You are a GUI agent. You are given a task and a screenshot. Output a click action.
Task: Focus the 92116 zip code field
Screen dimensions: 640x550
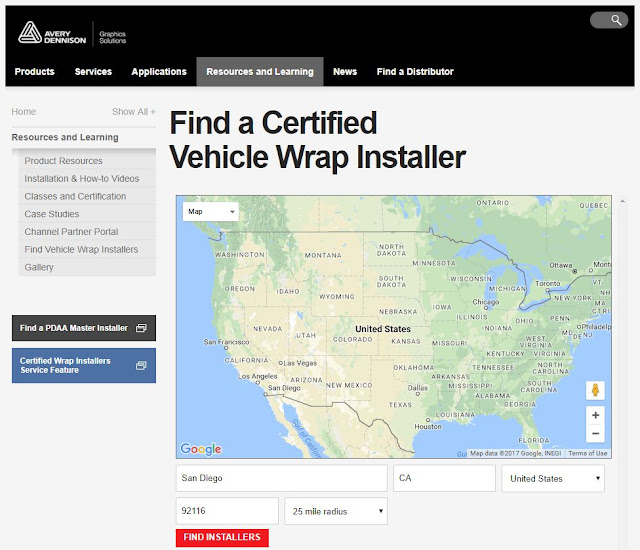[227, 511]
